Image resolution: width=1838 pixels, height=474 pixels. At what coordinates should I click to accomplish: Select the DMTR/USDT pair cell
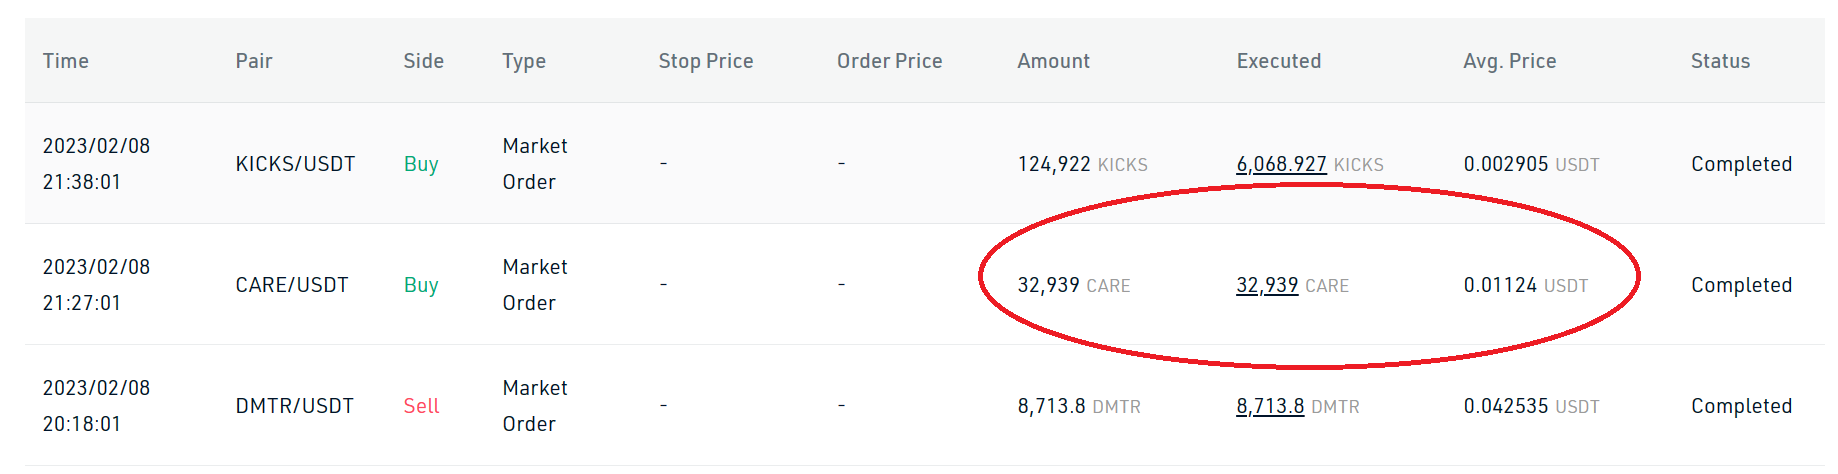click(295, 406)
